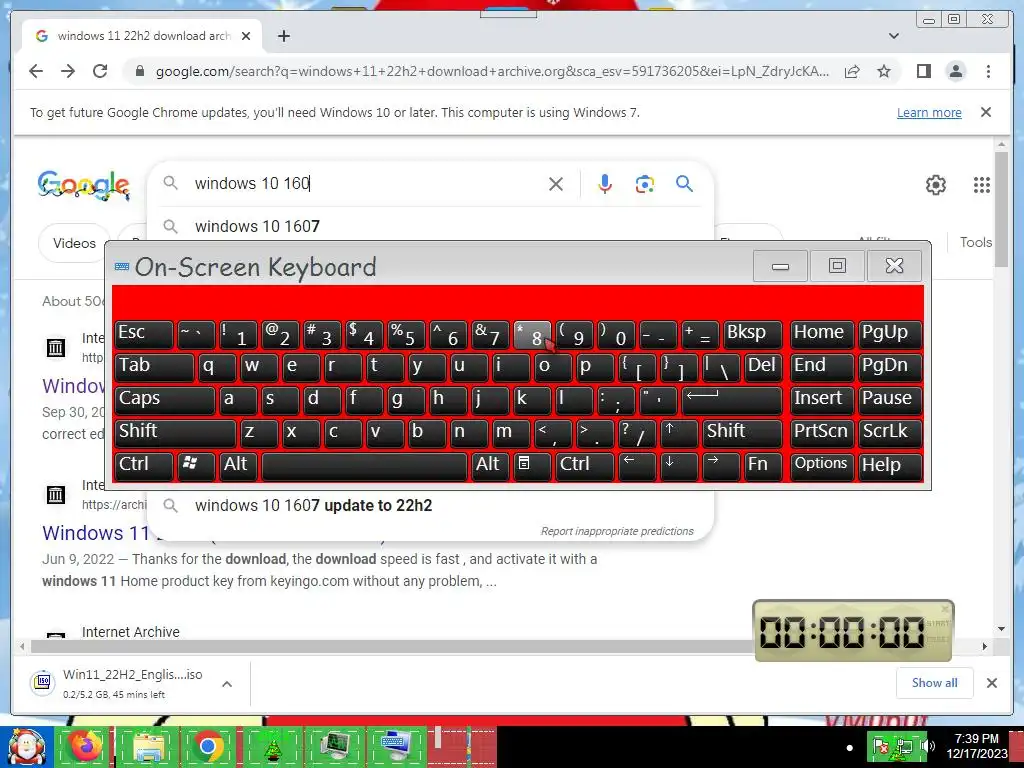Viewport: 1024px width, 768px height.
Task: Tap the space bar on On-Screen Keyboard
Action: click(364, 466)
